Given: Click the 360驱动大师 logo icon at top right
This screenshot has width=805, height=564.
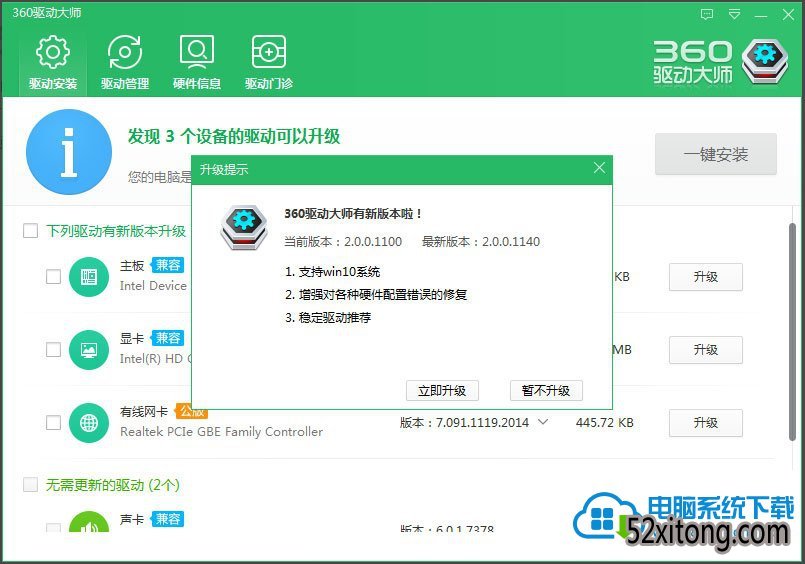Looking at the screenshot, I should click(764, 61).
